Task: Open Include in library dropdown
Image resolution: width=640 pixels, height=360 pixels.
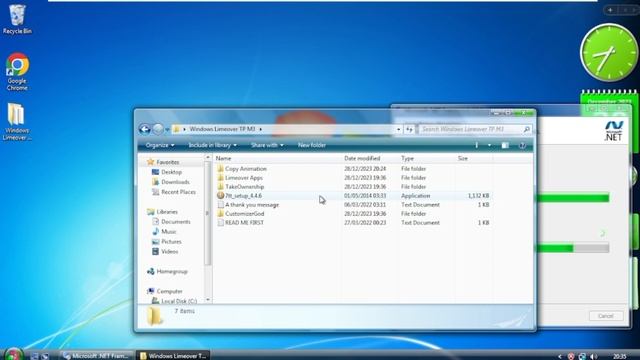Action: pos(212,145)
